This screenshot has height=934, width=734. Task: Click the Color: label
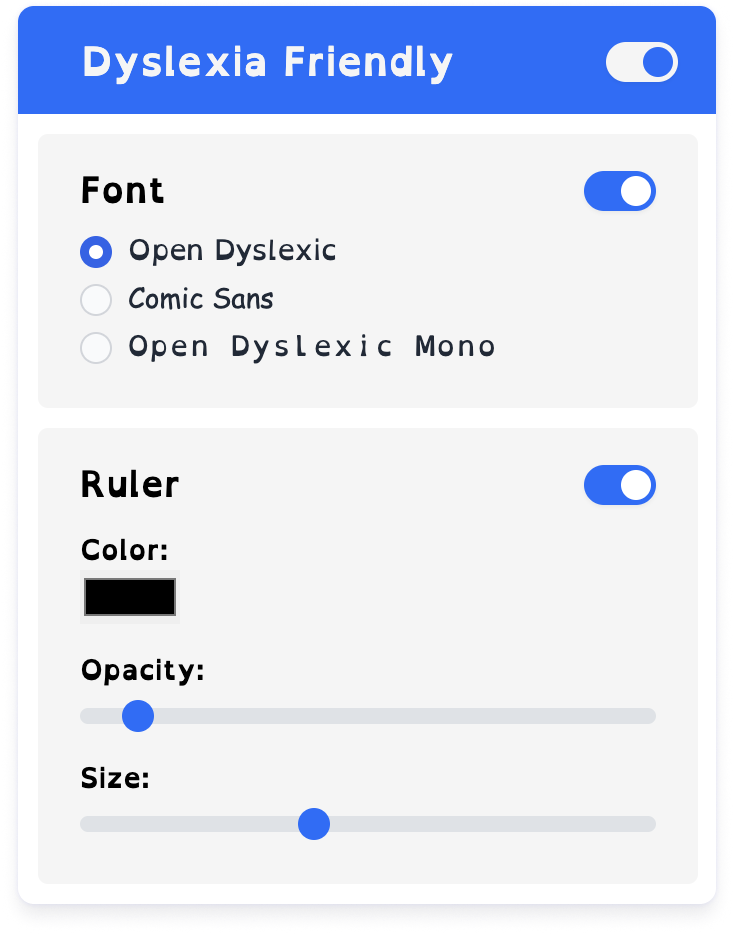tap(125, 550)
